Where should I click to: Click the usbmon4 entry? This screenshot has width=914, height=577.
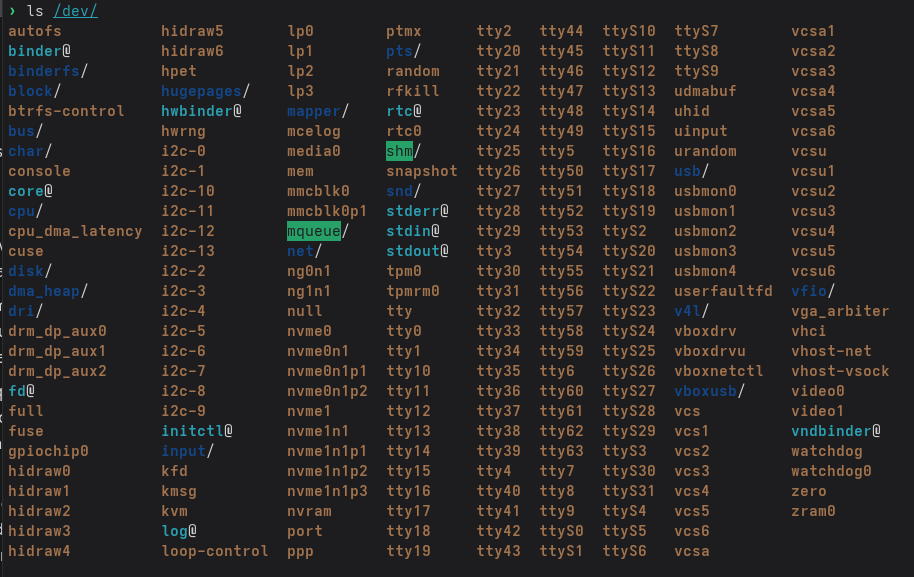pyautogui.click(x=705, y=271)
